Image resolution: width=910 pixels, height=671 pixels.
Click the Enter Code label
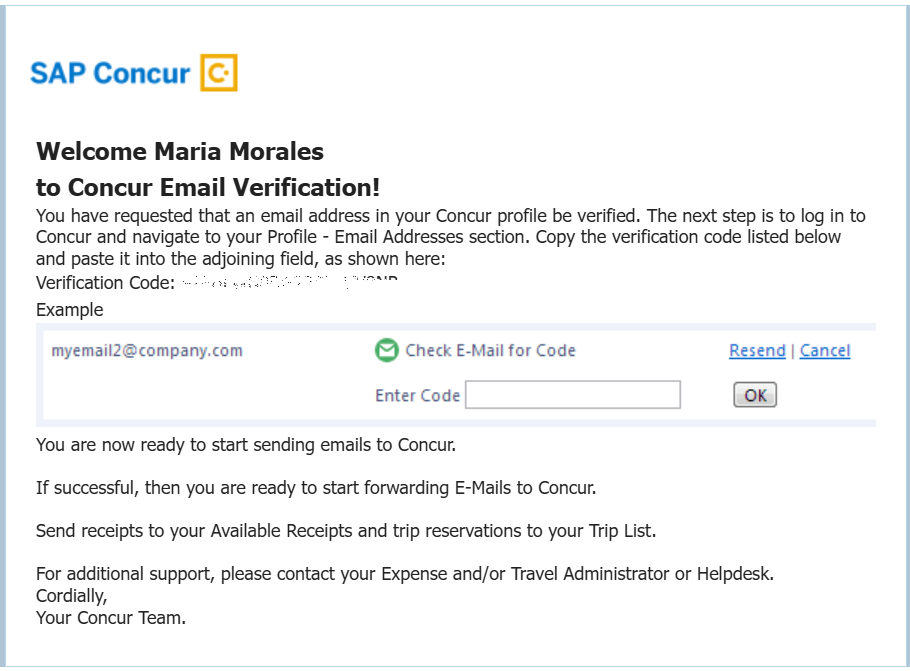pyautogui.click(x=417, y=395)
